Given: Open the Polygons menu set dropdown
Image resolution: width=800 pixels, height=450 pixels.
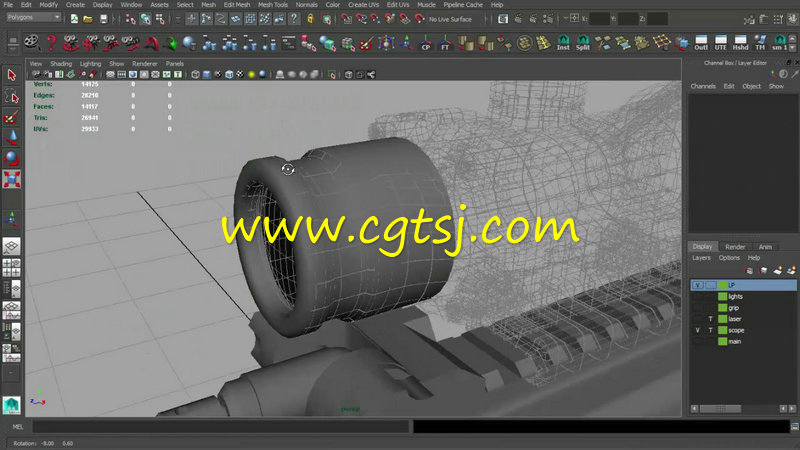Looking at the screenshot, I should (34, 17).
